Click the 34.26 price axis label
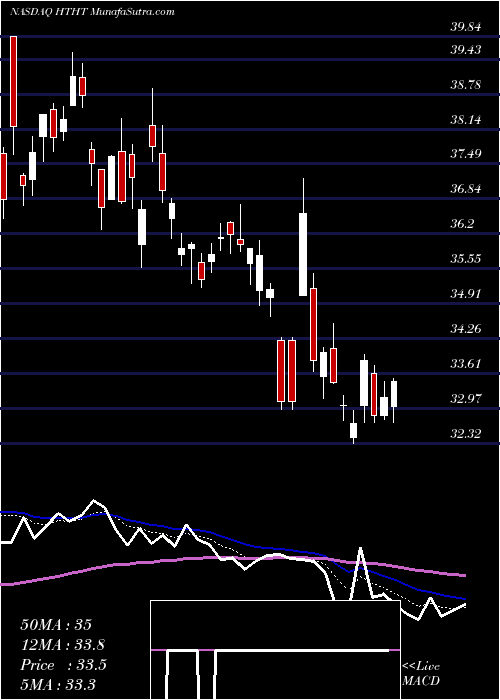This screenshot has height=700, width=500. click(466, 329)
